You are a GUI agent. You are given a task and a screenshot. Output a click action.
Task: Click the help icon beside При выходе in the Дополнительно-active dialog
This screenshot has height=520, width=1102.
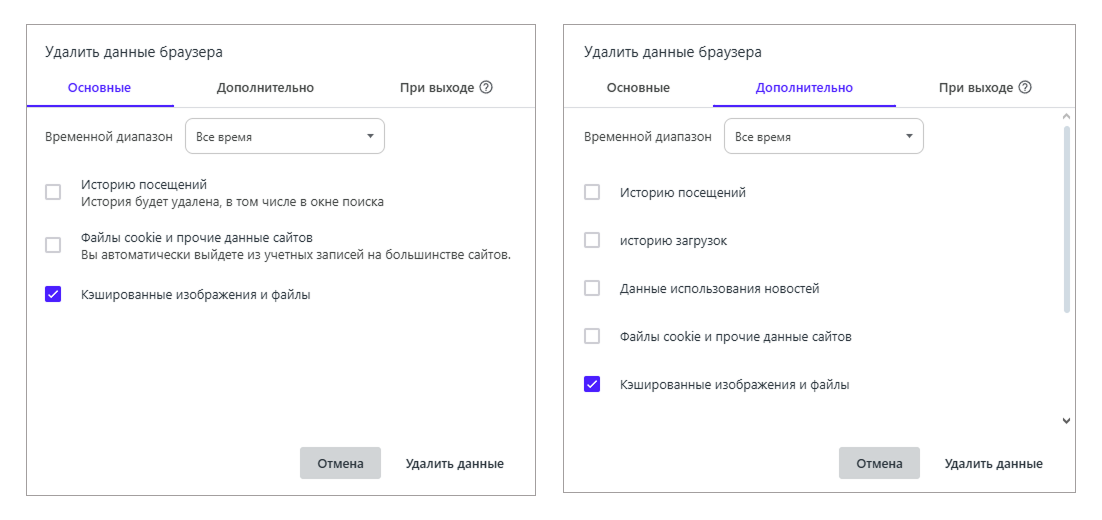pyautogui.click(x=1025, y=87)
